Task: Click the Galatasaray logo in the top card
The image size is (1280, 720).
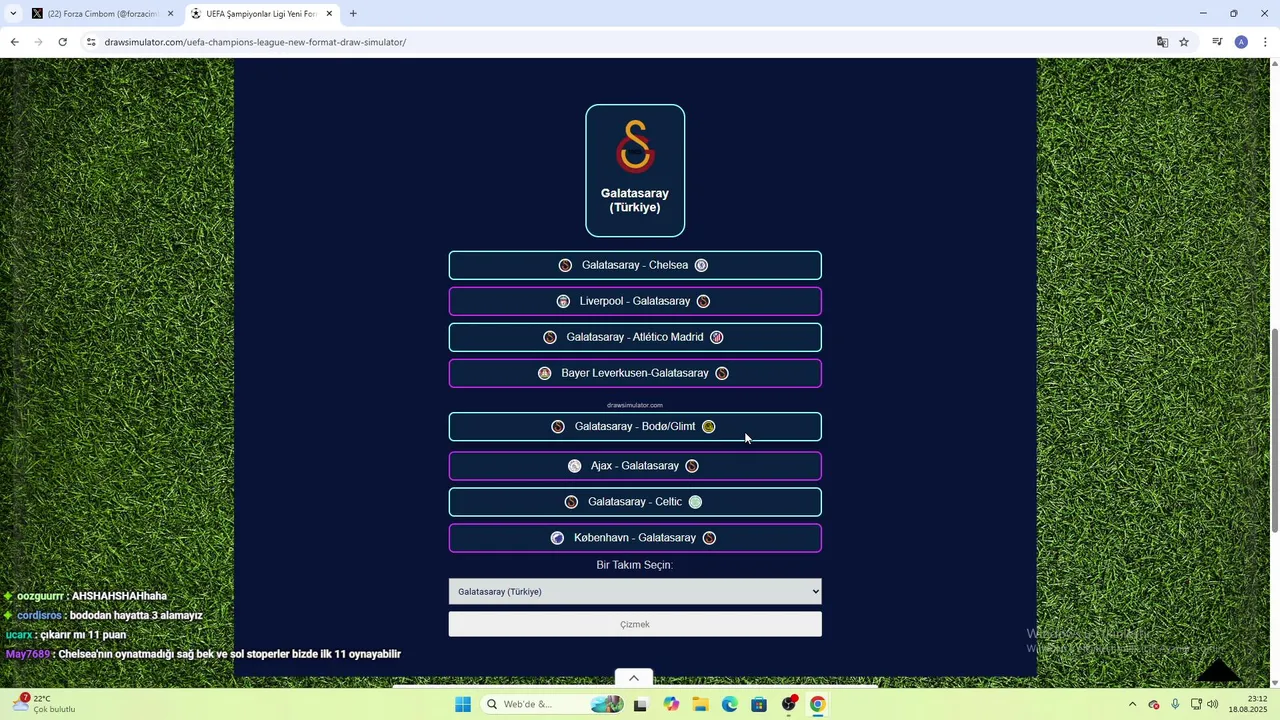Action: pyautogui.click(x=635, y=146)
